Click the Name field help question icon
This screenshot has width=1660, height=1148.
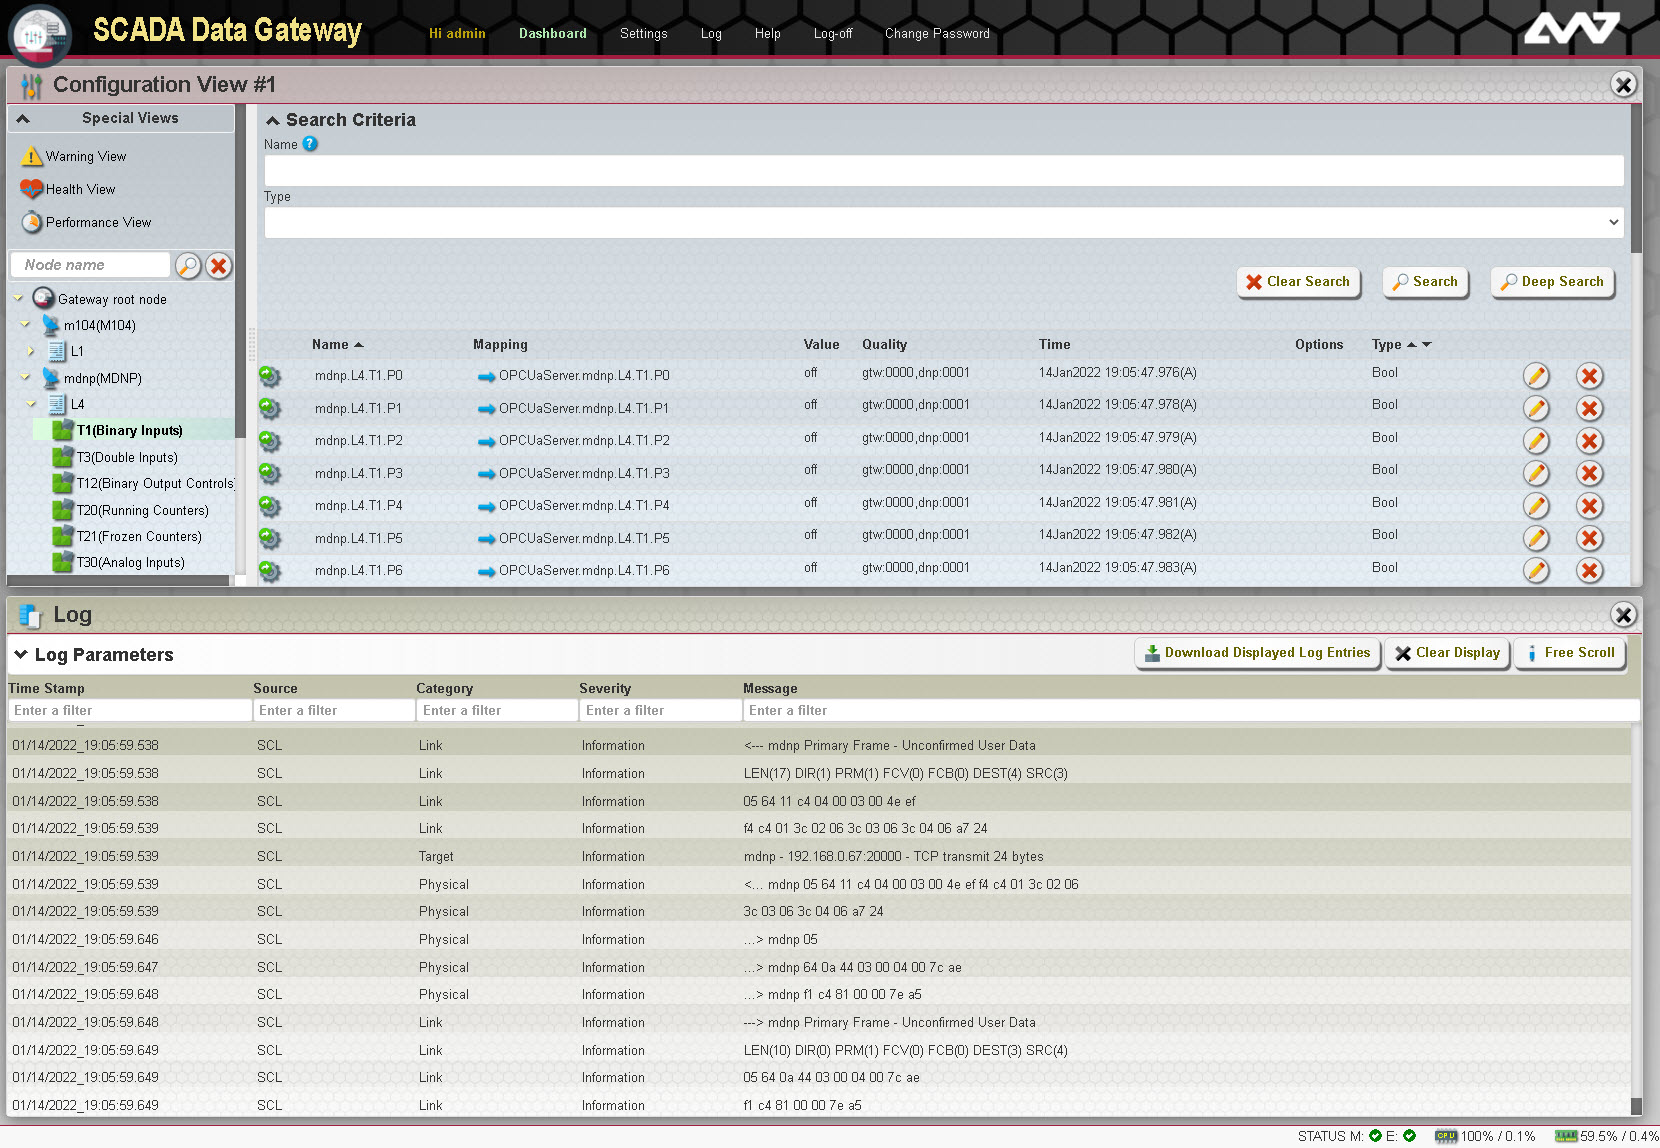(x=310, y=144)
